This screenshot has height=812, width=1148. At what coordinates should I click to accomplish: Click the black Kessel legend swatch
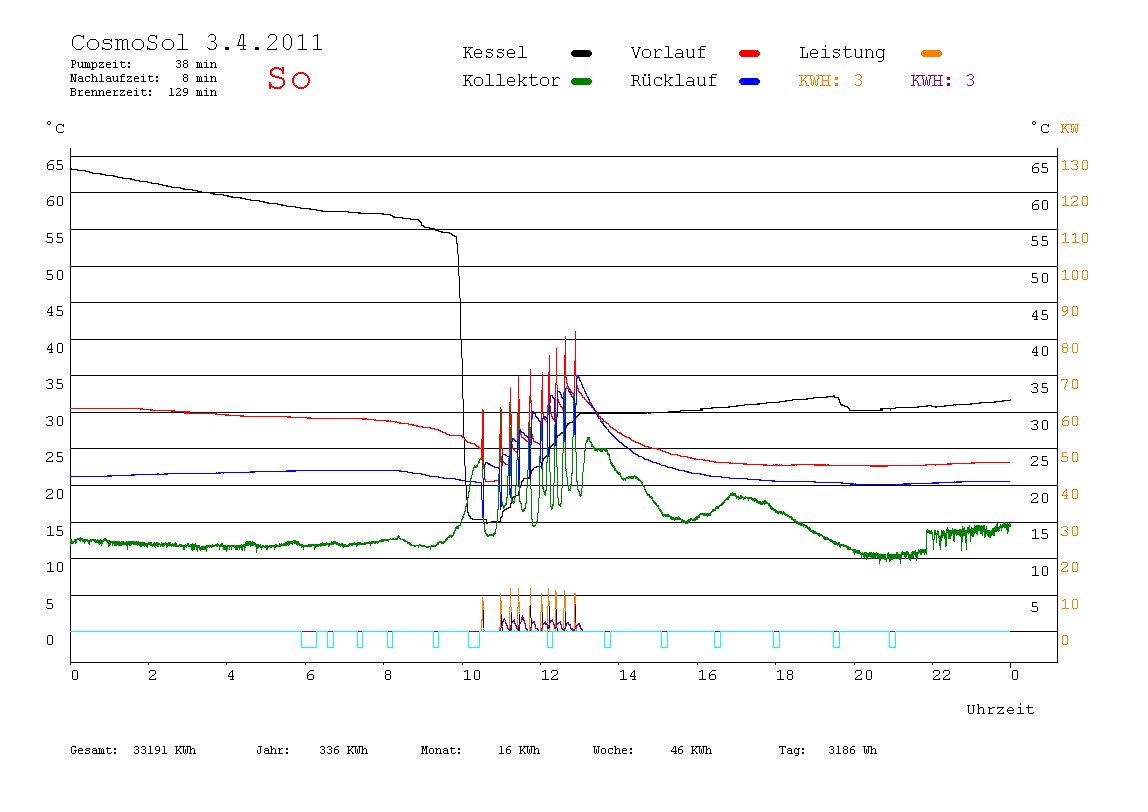tap(581, 53)
